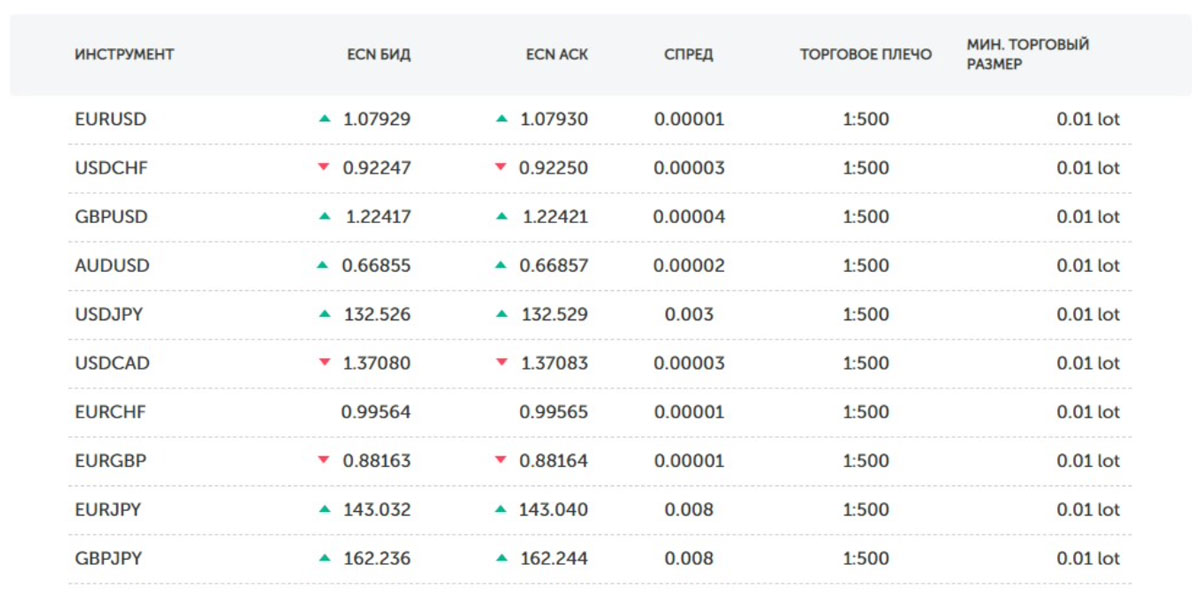Select the EURUSD instrument name

(x=111, y=119)
